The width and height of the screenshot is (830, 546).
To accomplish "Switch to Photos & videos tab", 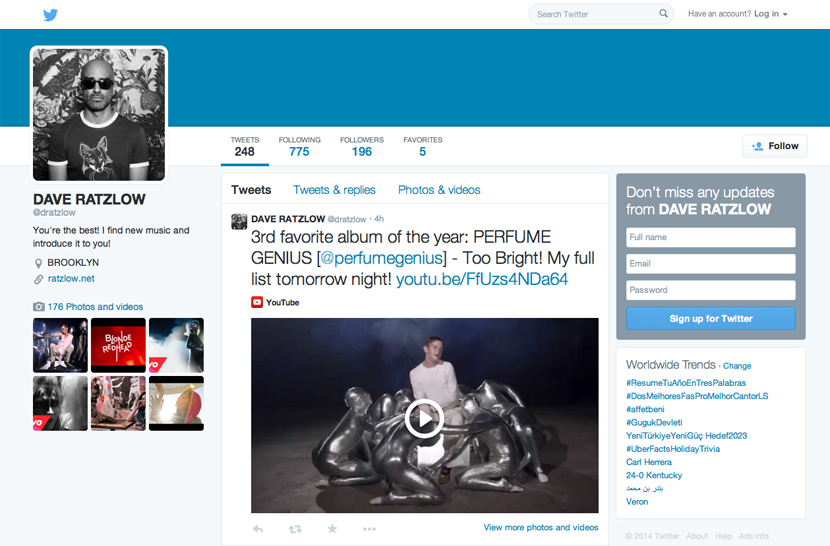I will coord(439,190).
